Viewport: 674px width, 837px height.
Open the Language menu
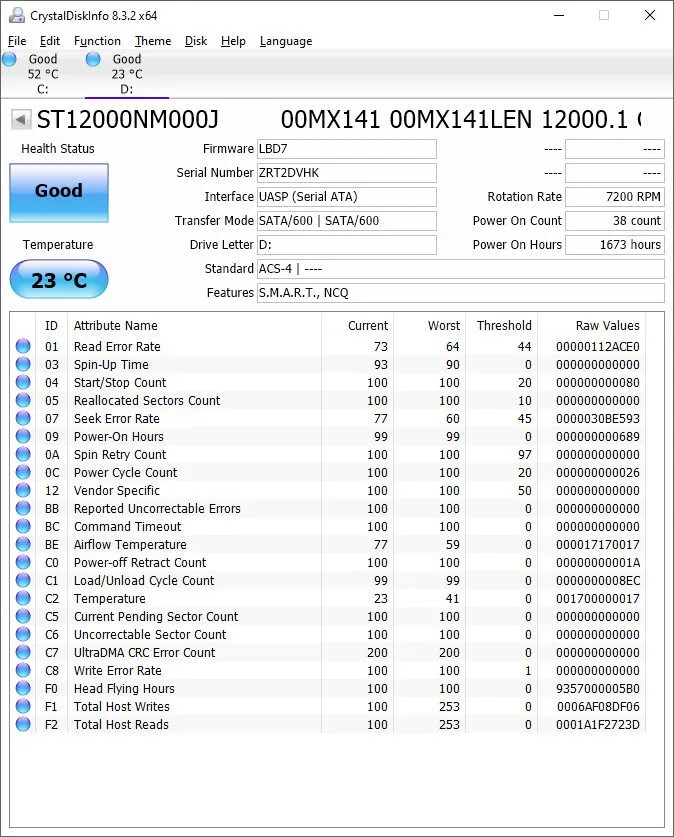coord(286,41)
